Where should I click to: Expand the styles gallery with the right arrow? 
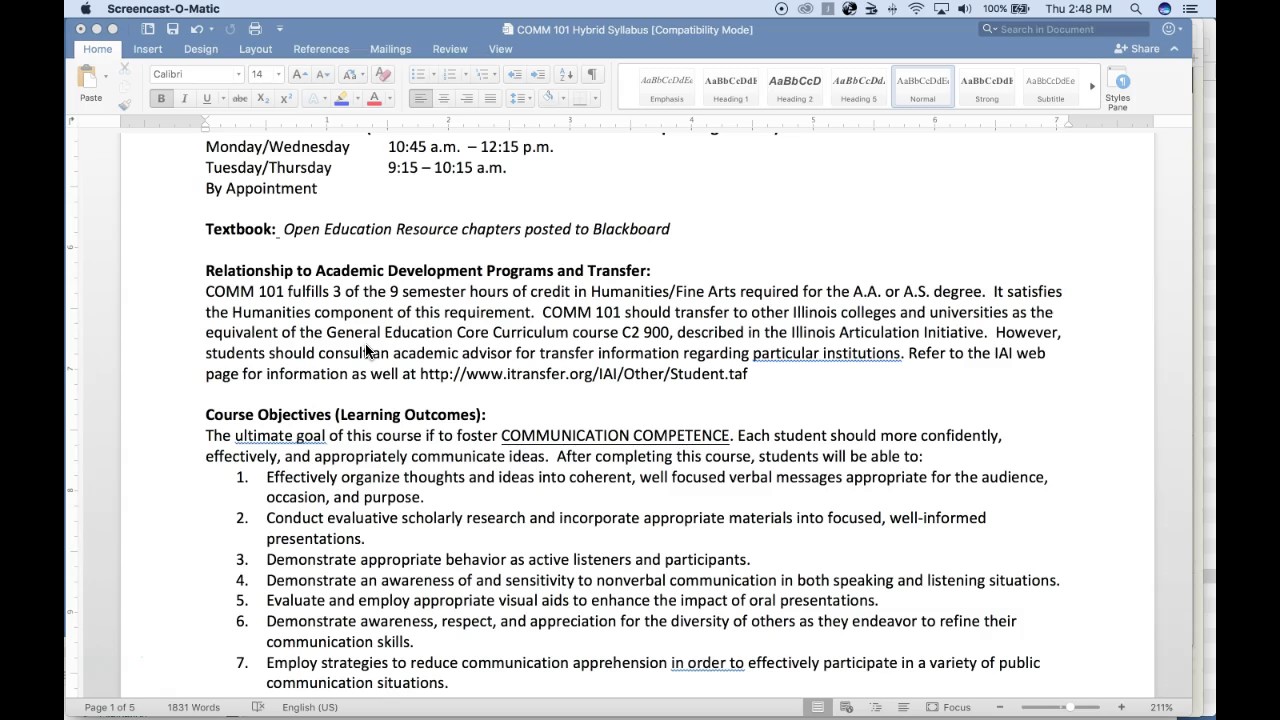click(1092, 86)
